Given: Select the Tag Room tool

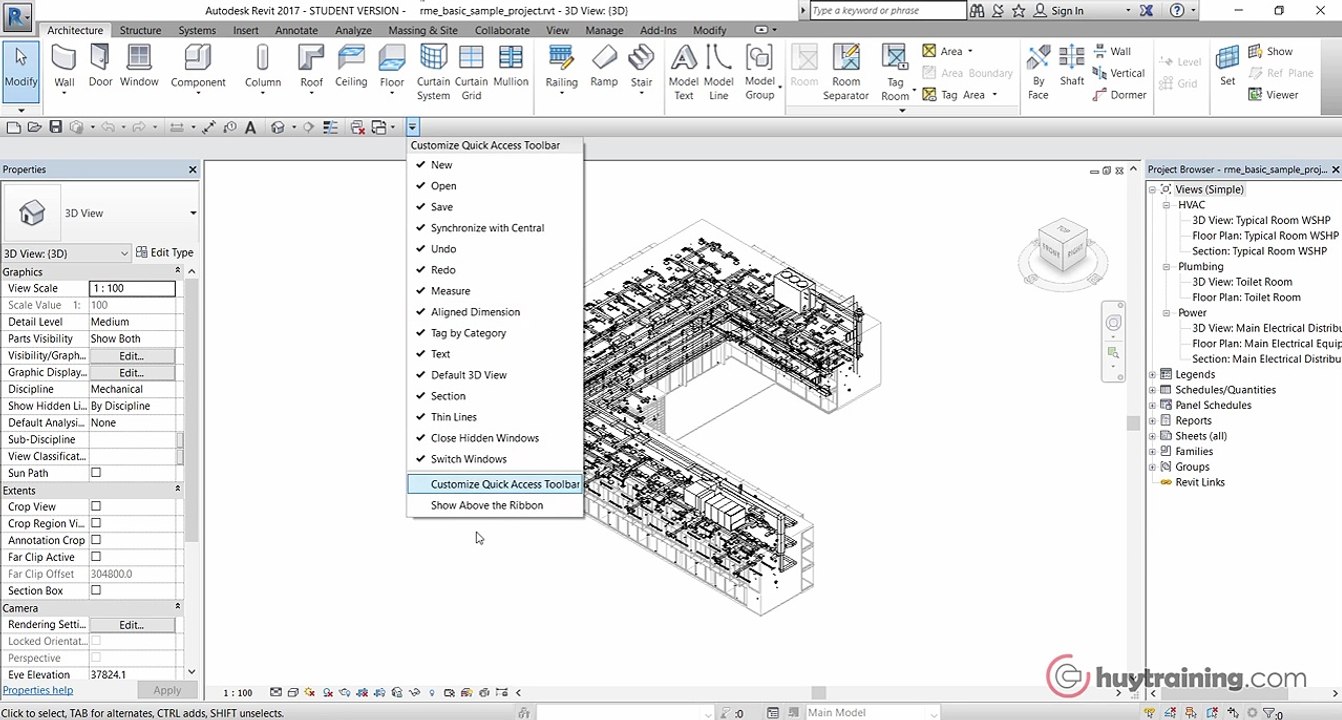Looking at the screenshot, I should tap(895, 72).
